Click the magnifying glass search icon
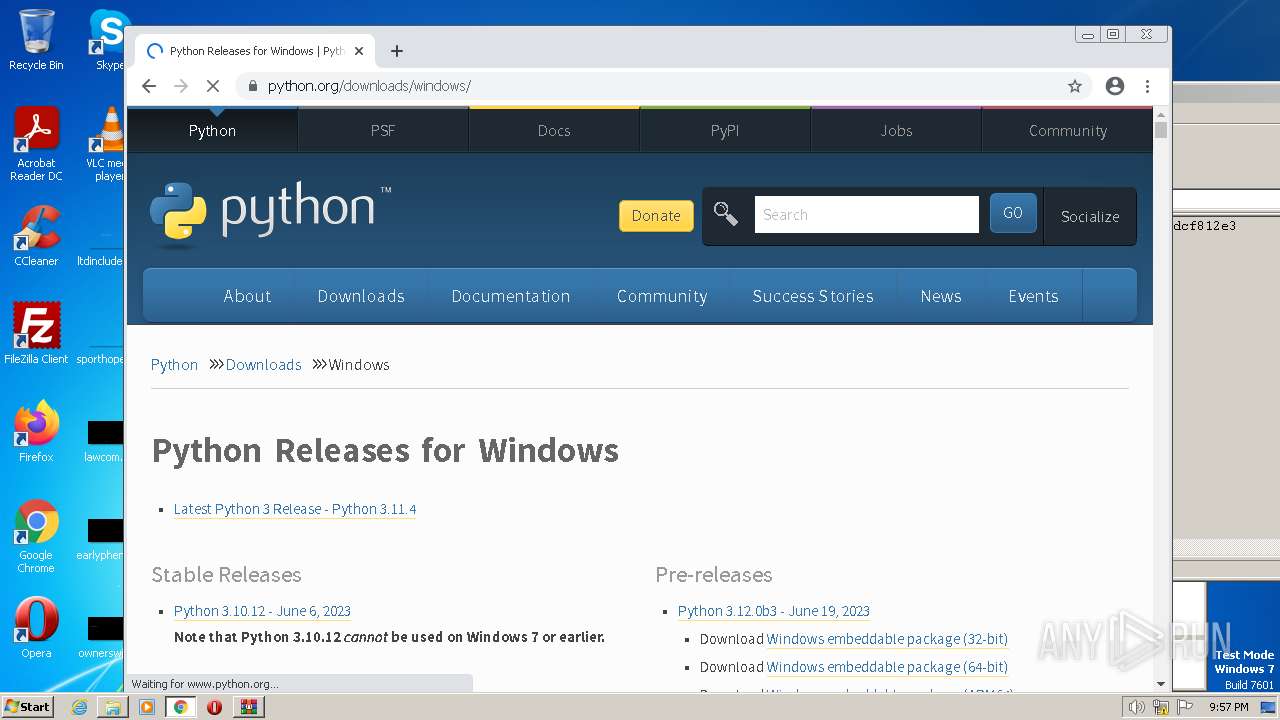Screen dimensions: 1280x720 [x=726, y=214]
